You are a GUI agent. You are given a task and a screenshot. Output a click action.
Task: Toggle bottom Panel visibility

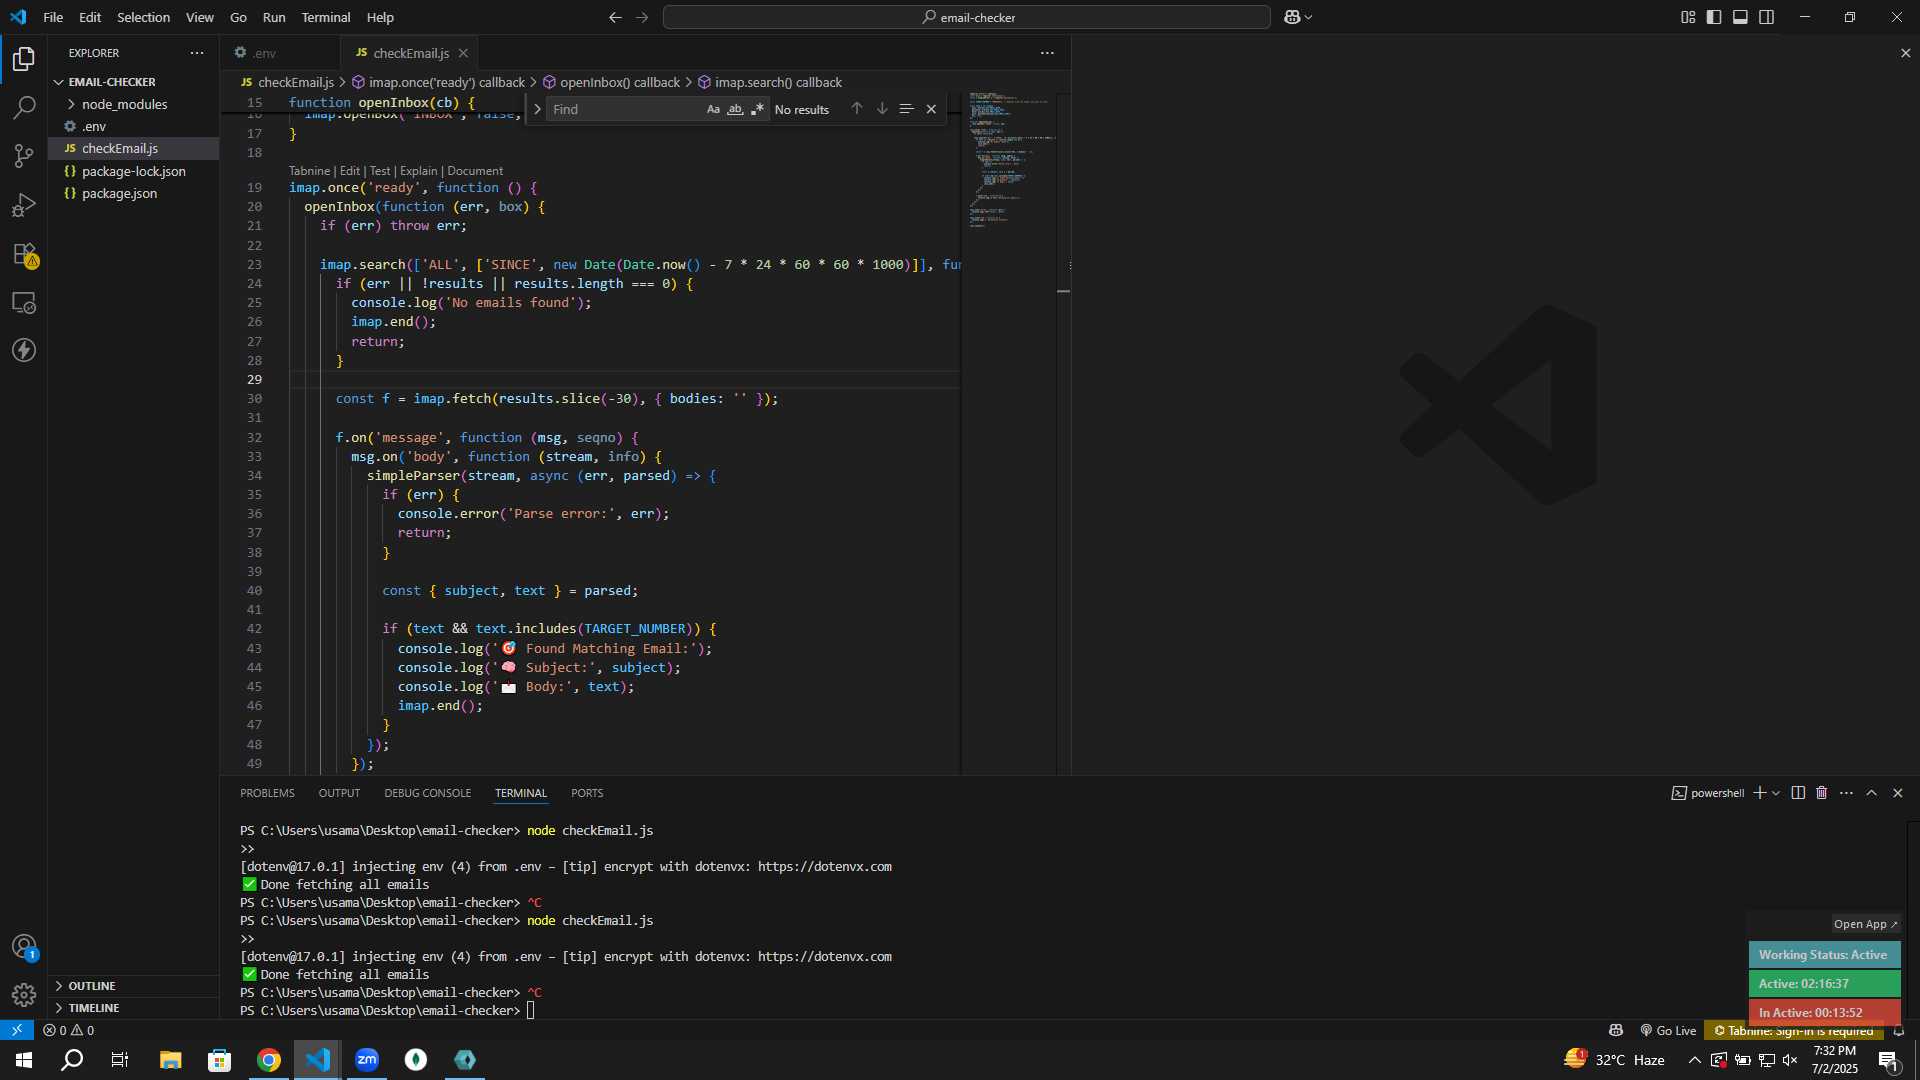(1741, 17)
